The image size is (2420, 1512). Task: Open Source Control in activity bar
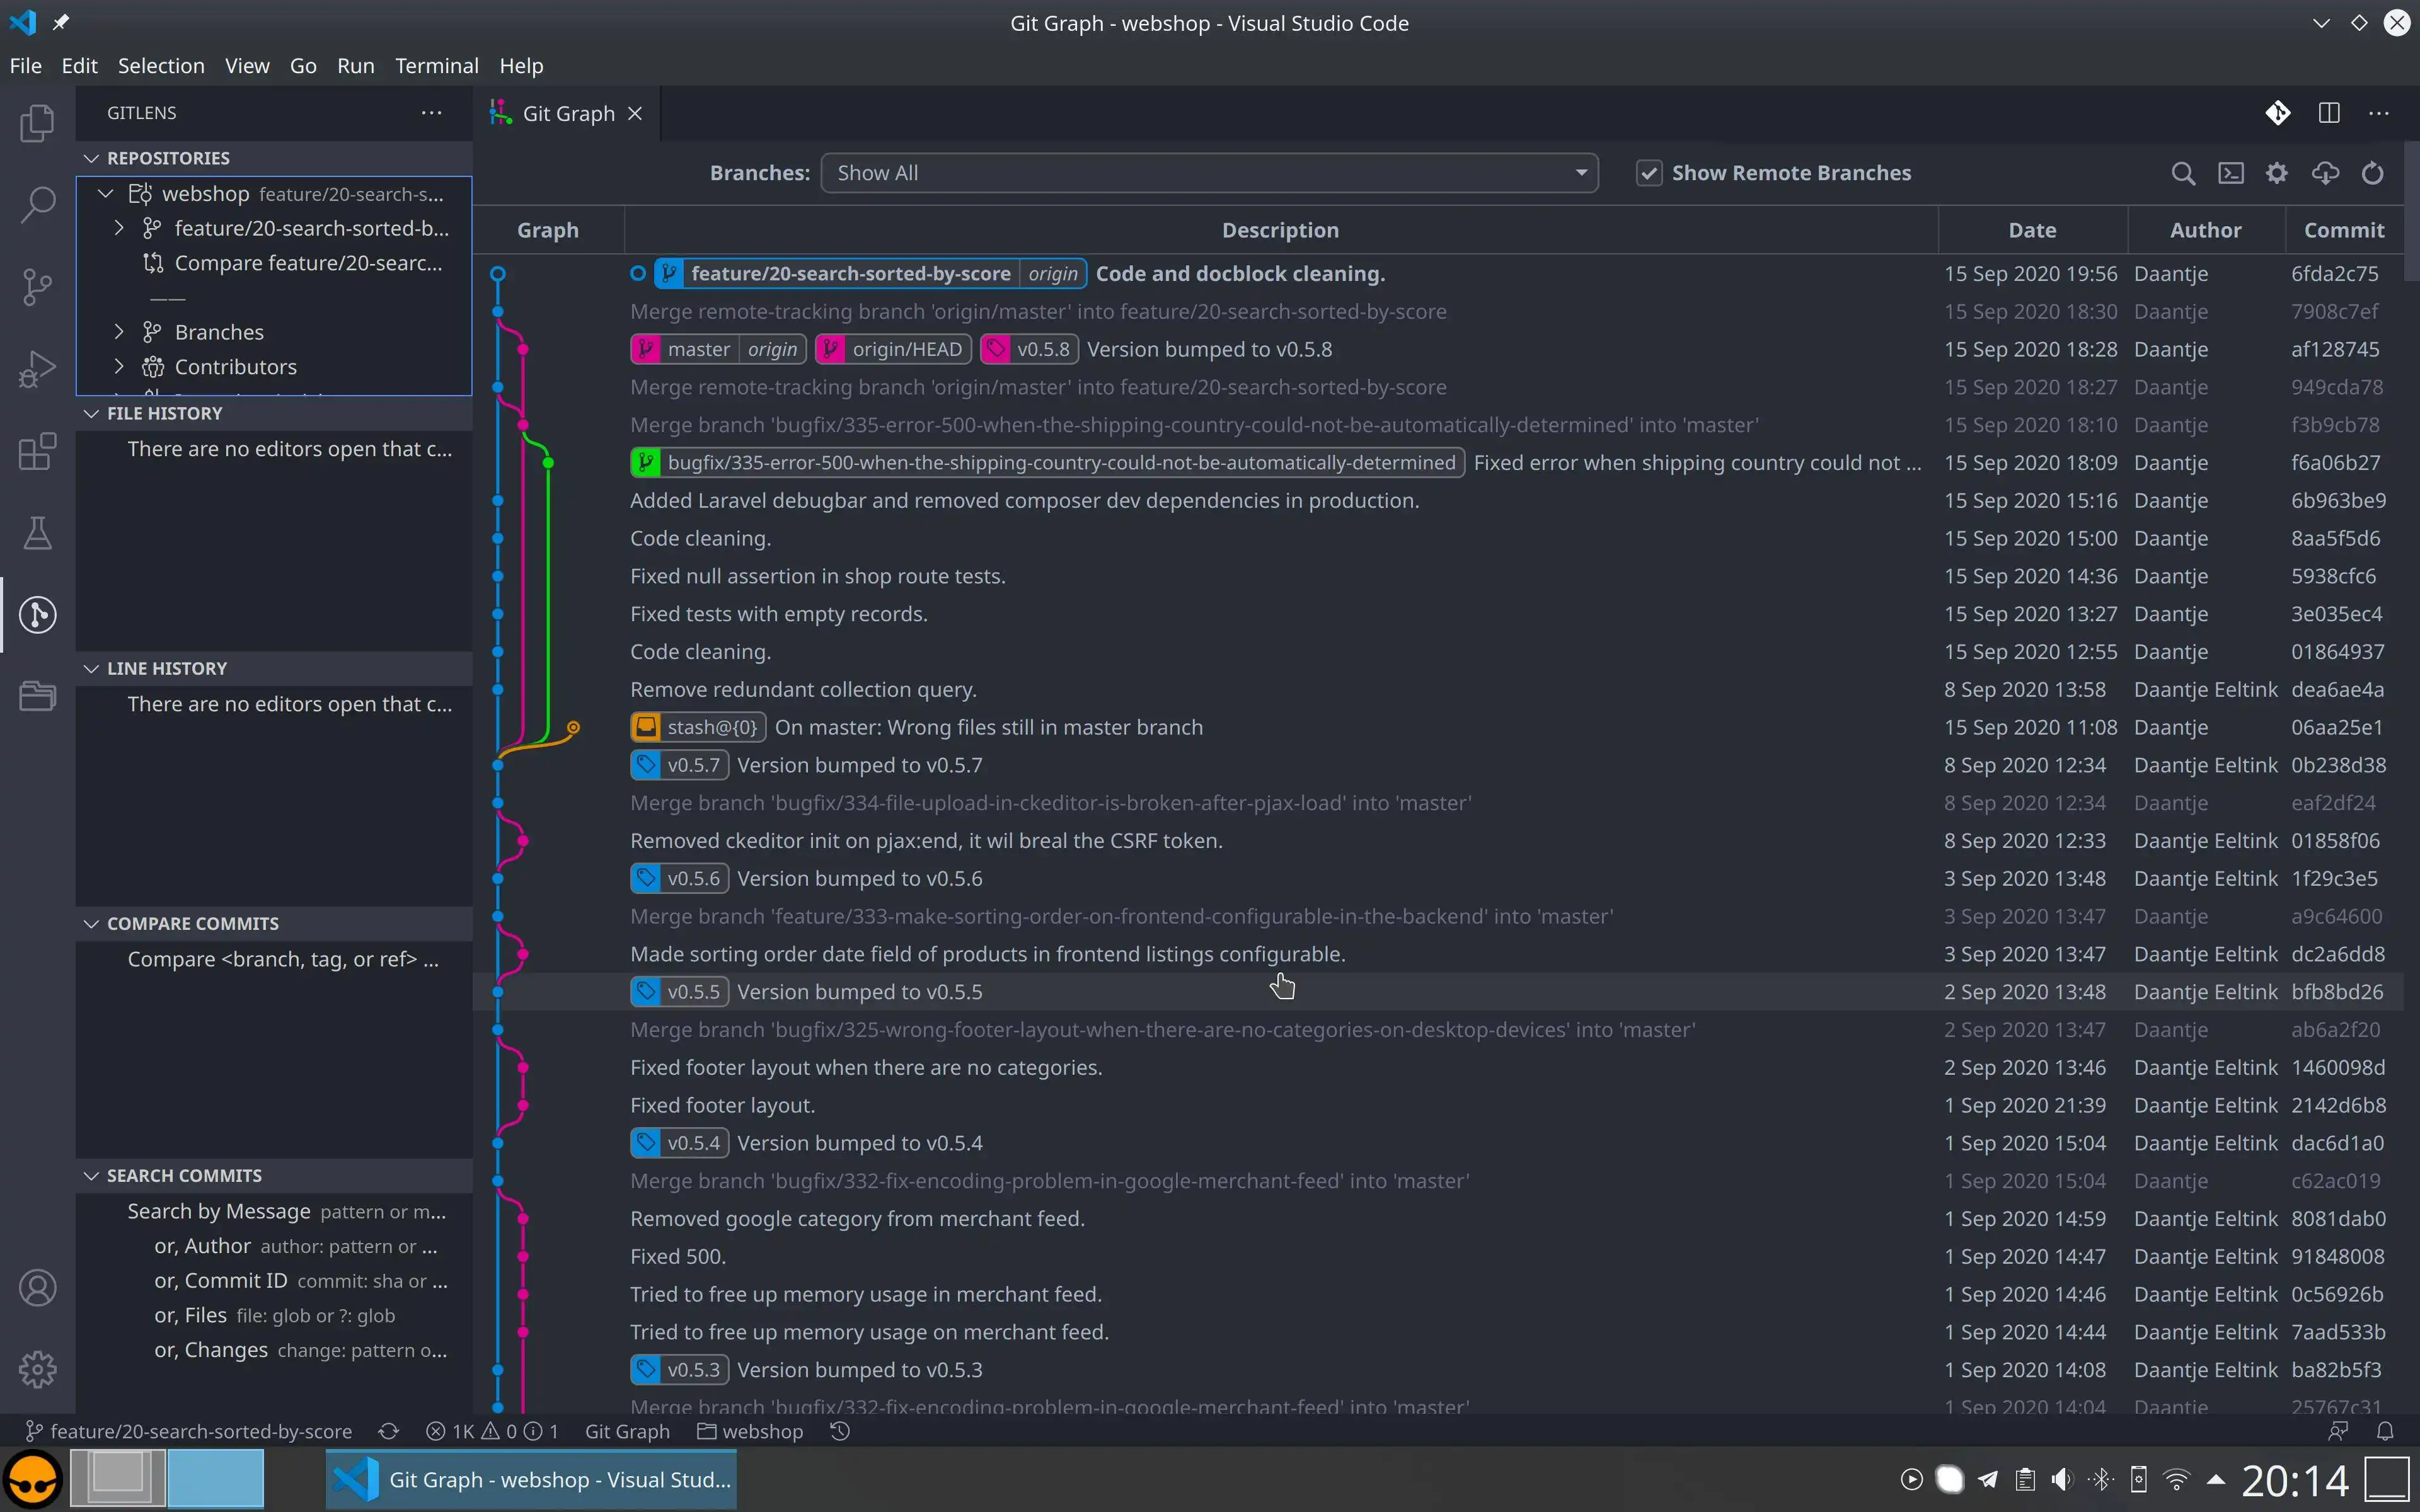pyautogui.click(x=37, y=287)
